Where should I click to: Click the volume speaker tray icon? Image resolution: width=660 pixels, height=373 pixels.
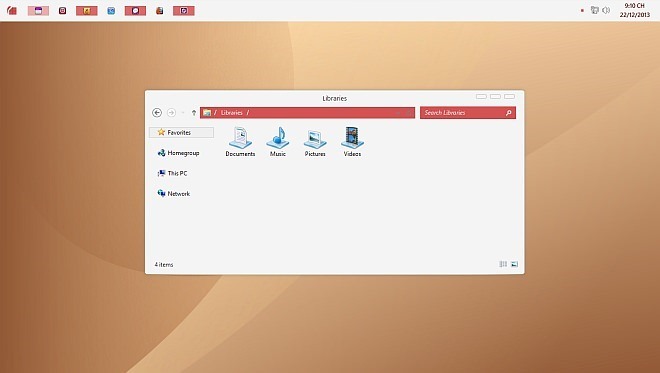[606, 10]
